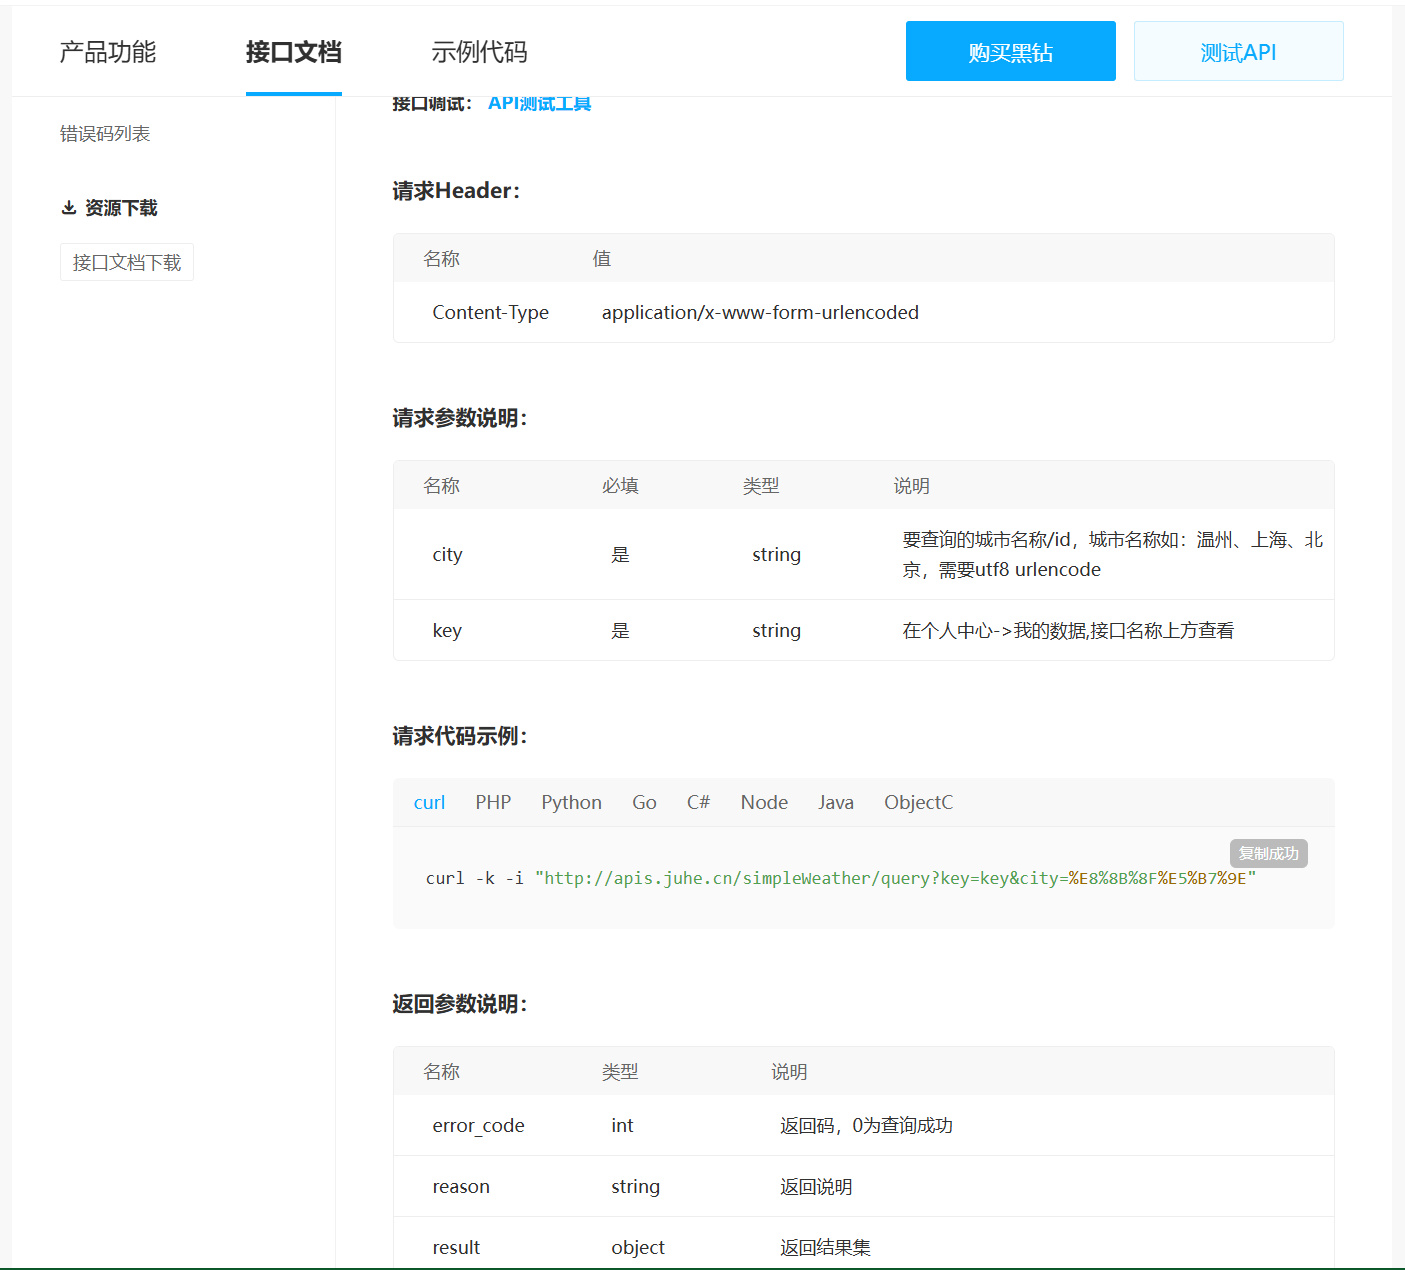
Task: Switch to the 示例代码 tab
Action: pos(479,52)
